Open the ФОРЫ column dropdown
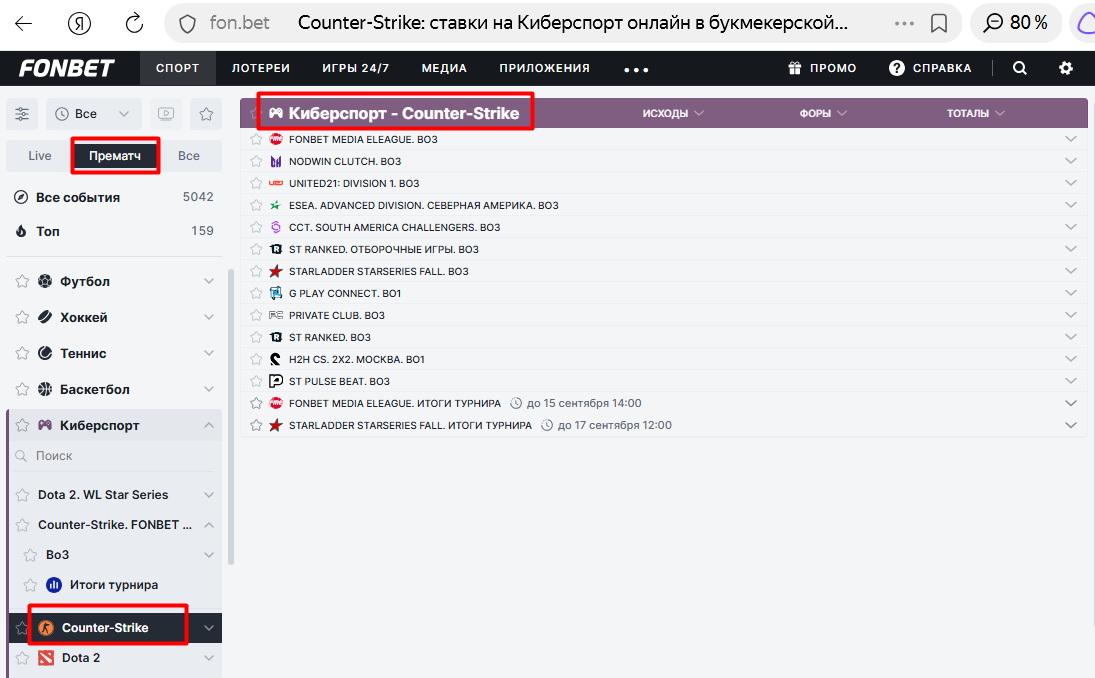Screen dimensions: 1095x678 coord(823,113)
